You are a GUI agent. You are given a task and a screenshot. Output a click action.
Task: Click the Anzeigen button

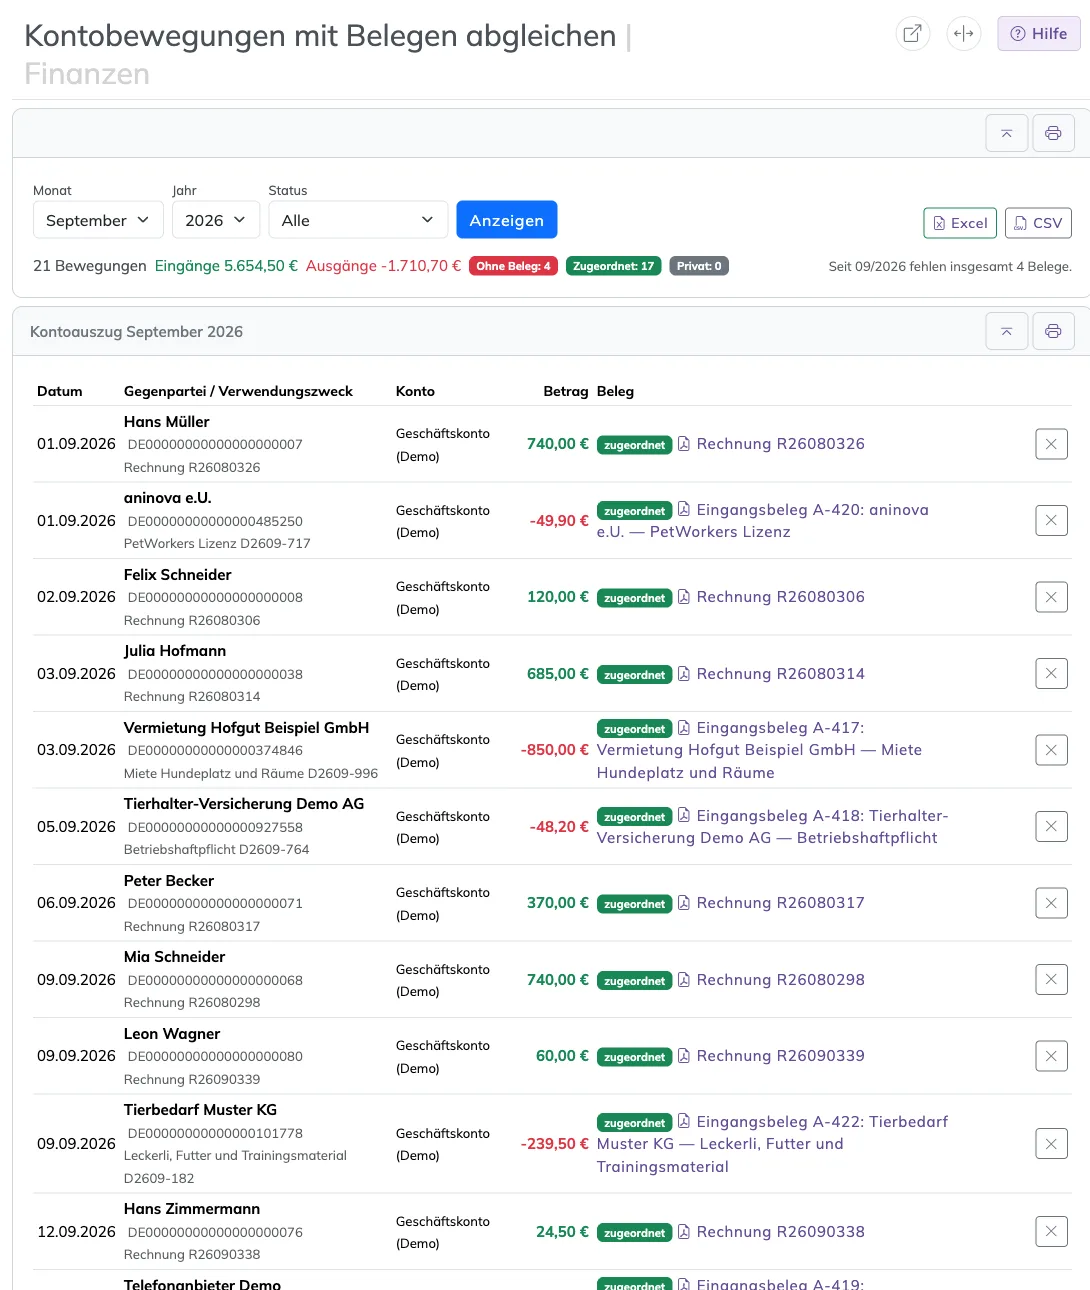coord(507,220)
